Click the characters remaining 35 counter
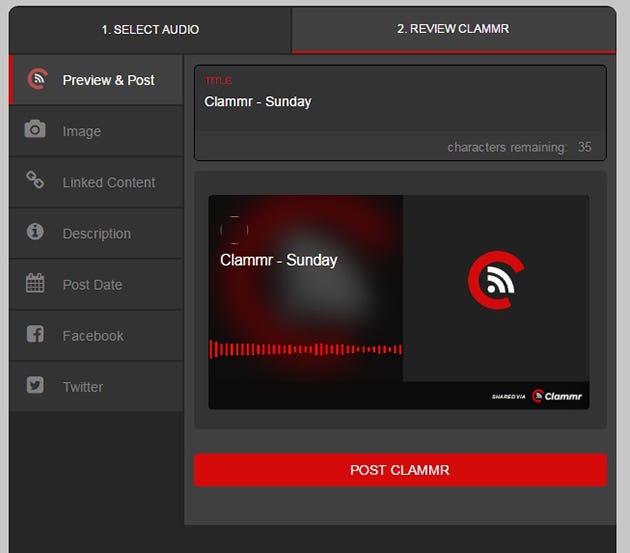 [519, 147]
